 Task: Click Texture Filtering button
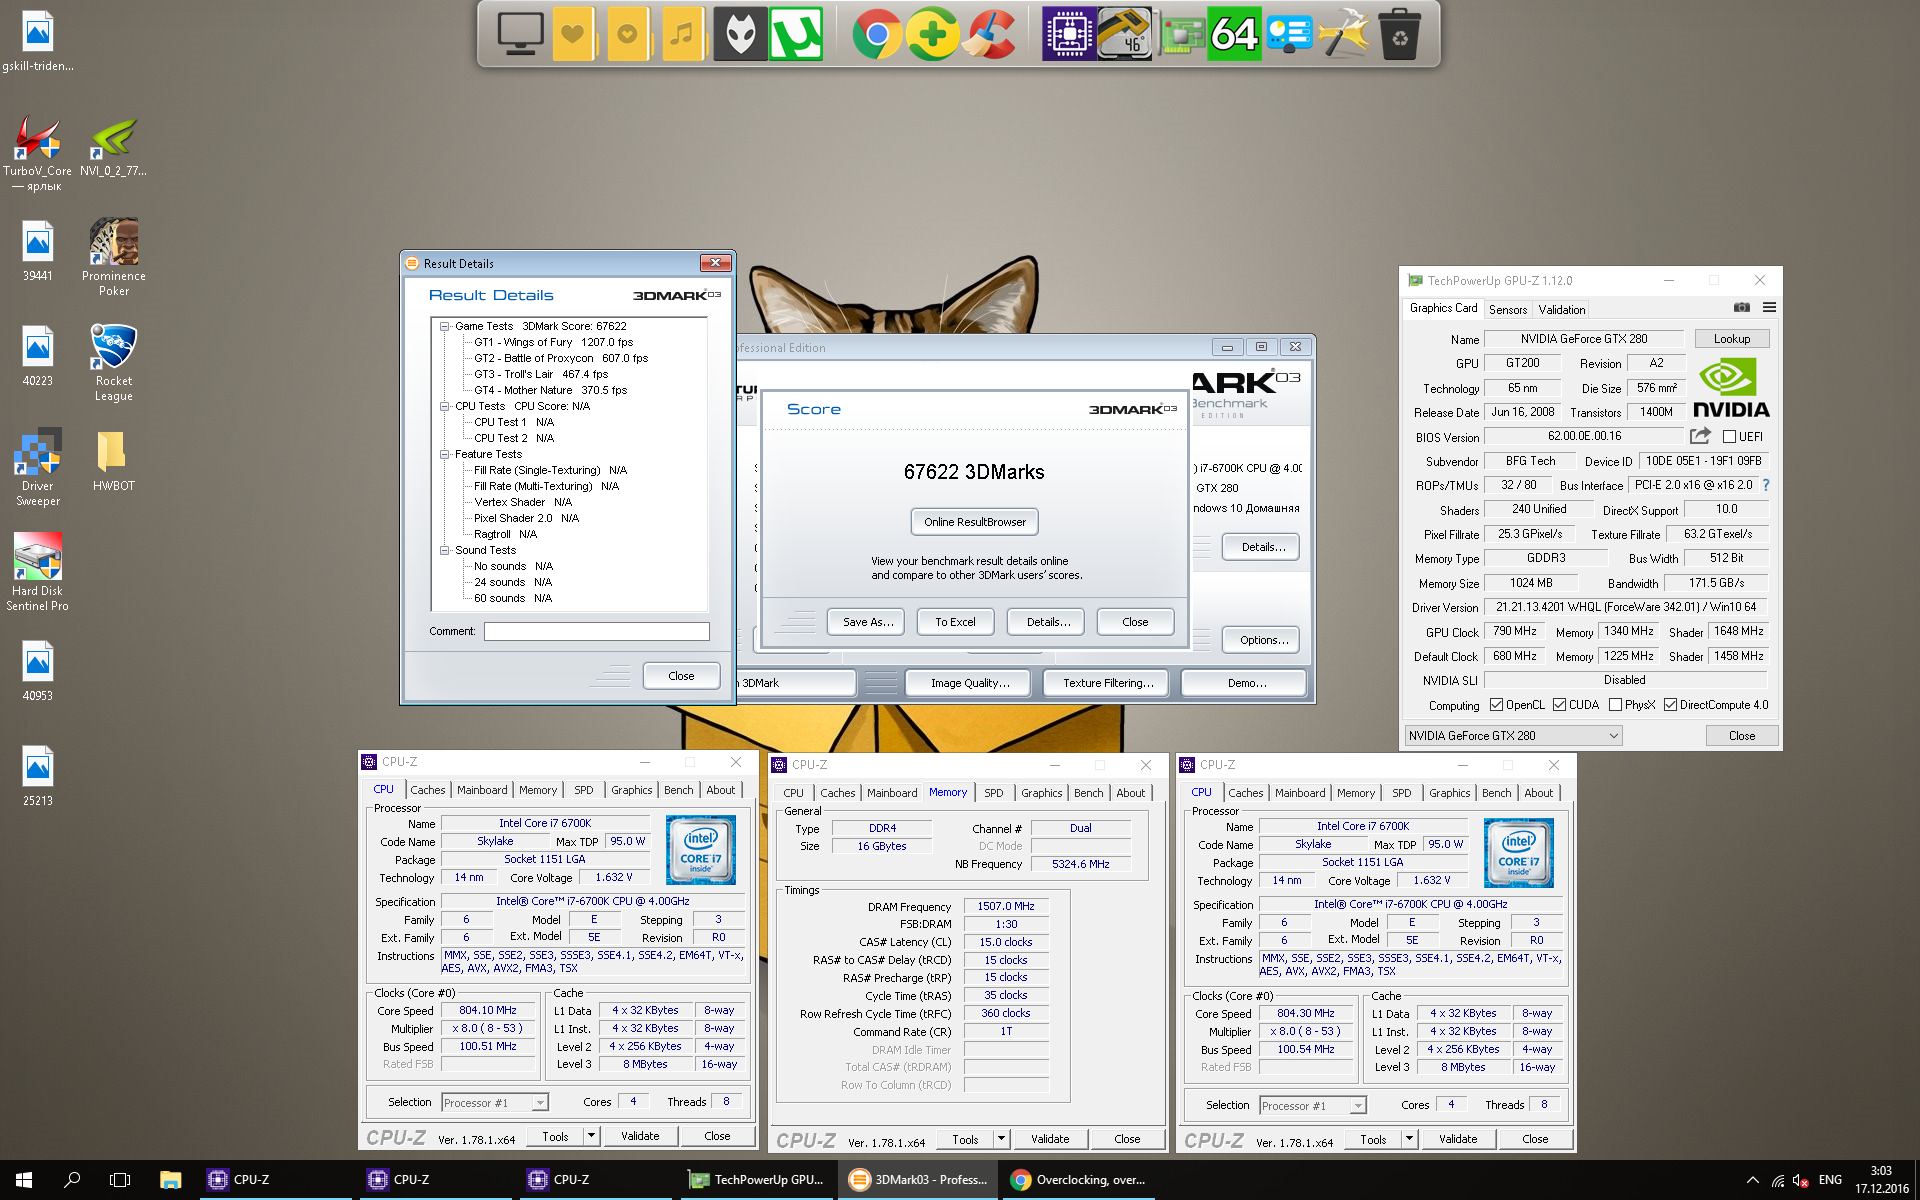coord(1108,683)
